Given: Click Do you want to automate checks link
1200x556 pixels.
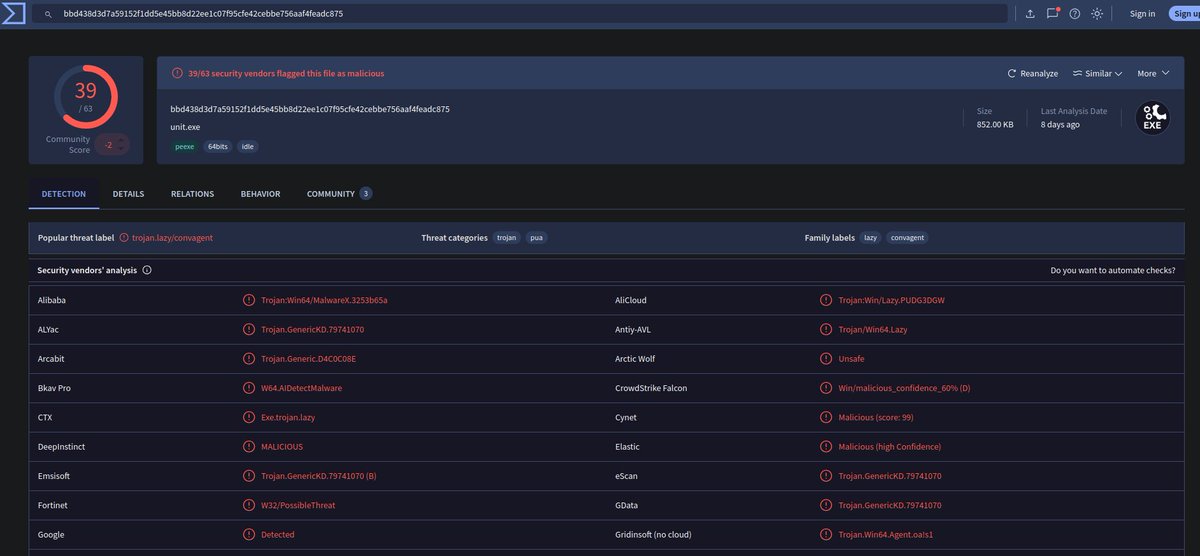Looking at the screenshot, I should coord(1113,270).
